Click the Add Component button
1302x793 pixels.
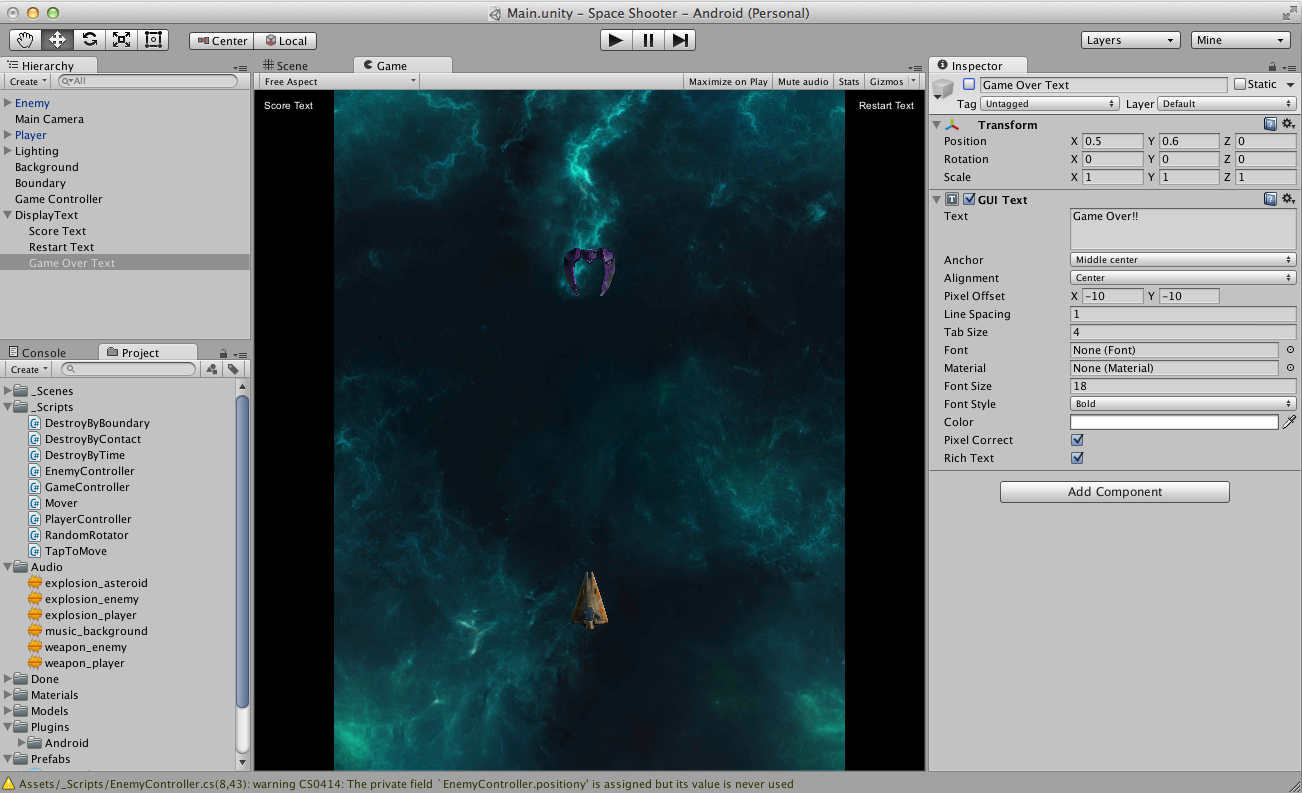1114,492
